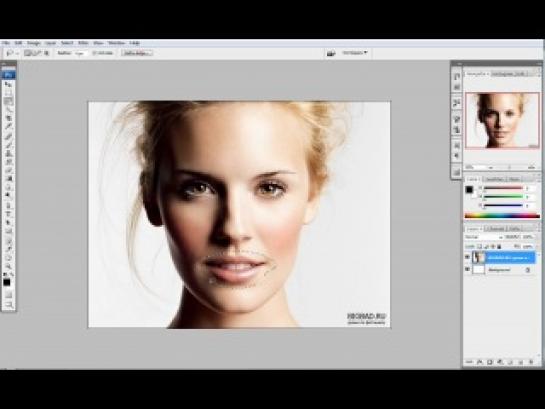Toggle Lock all in Layers panel
The width and height of the screenshot is (545, 409).
click(x=499, y=246)
